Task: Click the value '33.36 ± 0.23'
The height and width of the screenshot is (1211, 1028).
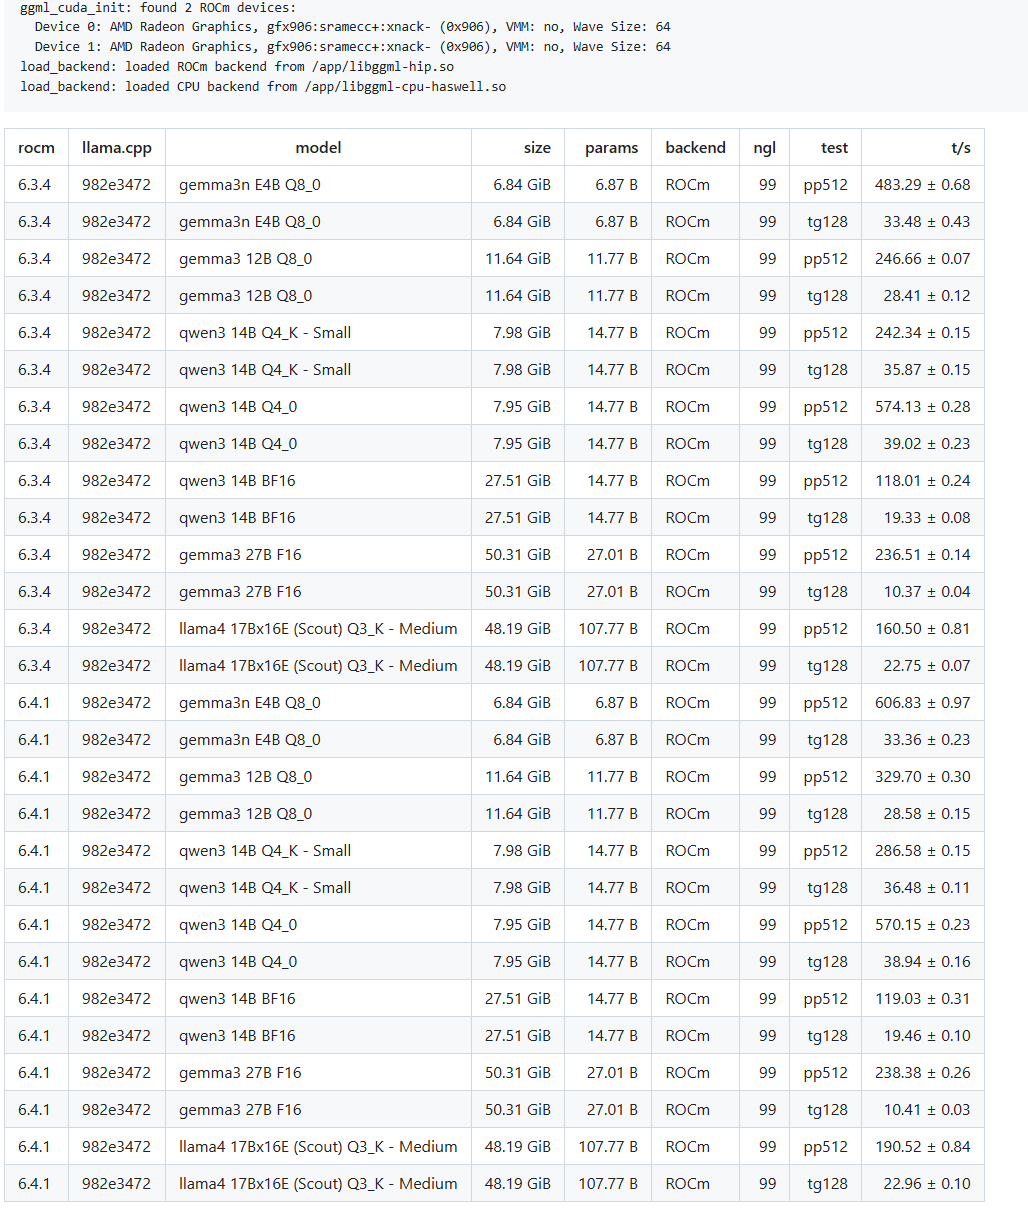Action: [926, 740]
